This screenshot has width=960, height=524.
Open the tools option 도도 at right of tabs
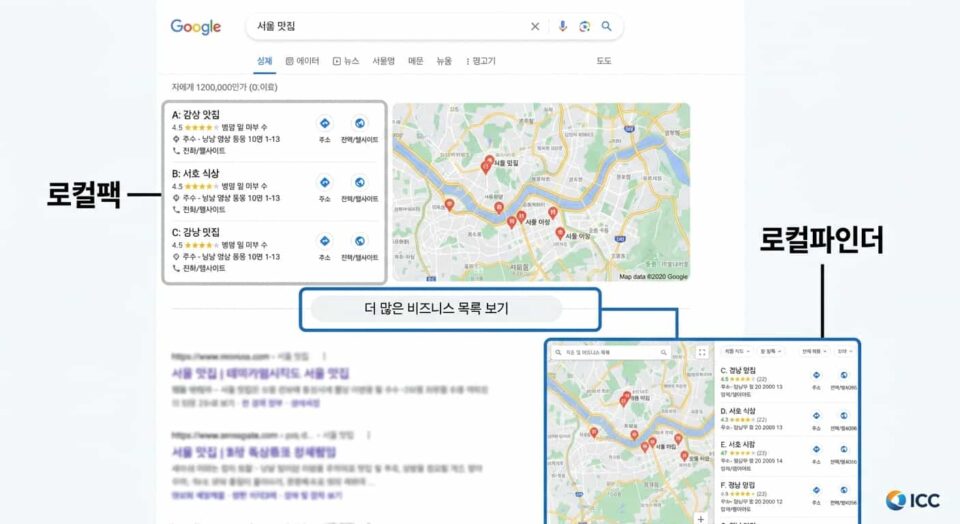[x=604, y=61]
